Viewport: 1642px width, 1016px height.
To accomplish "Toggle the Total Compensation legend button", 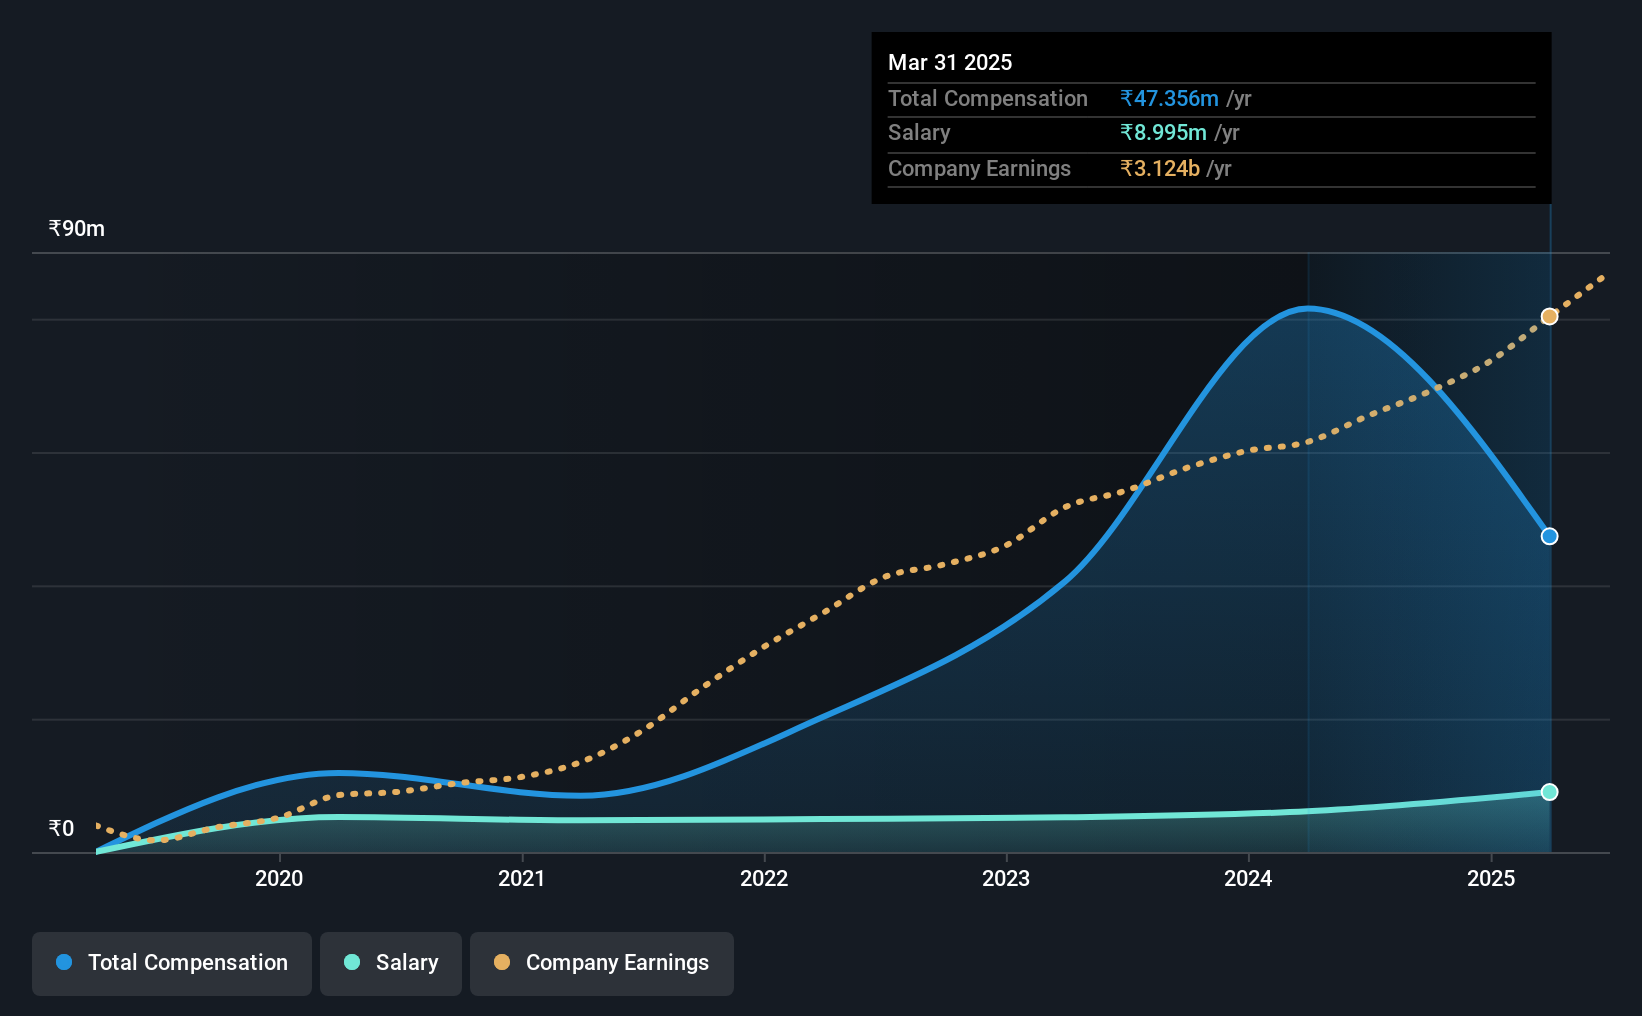I will (172, 963).
